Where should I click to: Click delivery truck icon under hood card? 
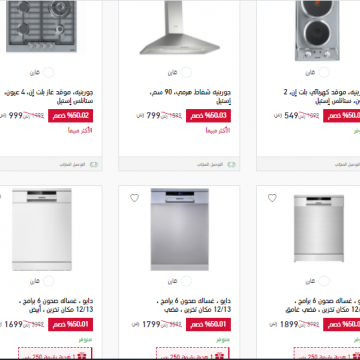[x=231, y=164]
